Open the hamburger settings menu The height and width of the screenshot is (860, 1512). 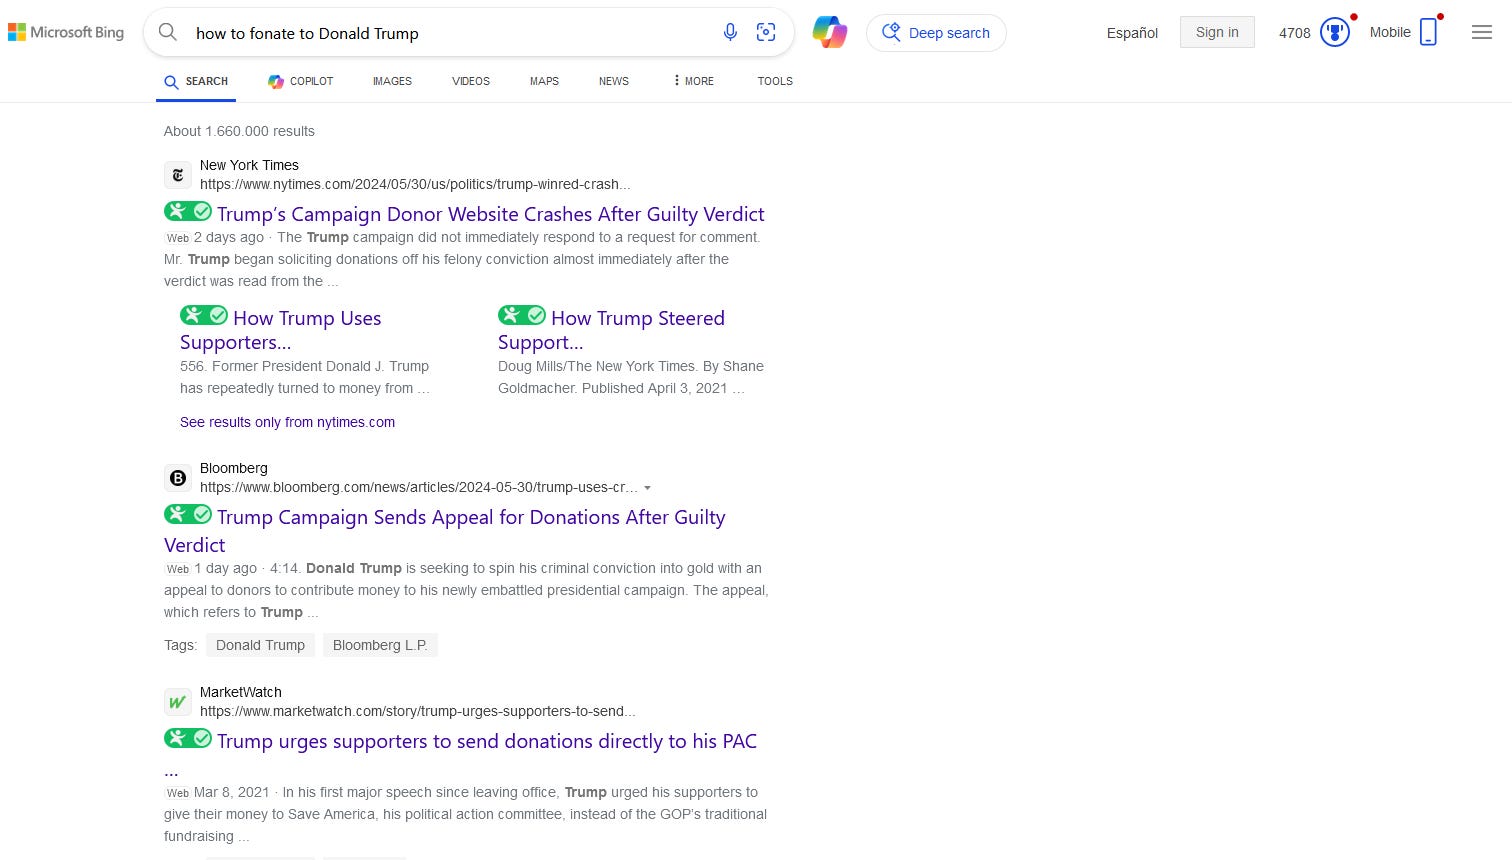coord(1482,32)
